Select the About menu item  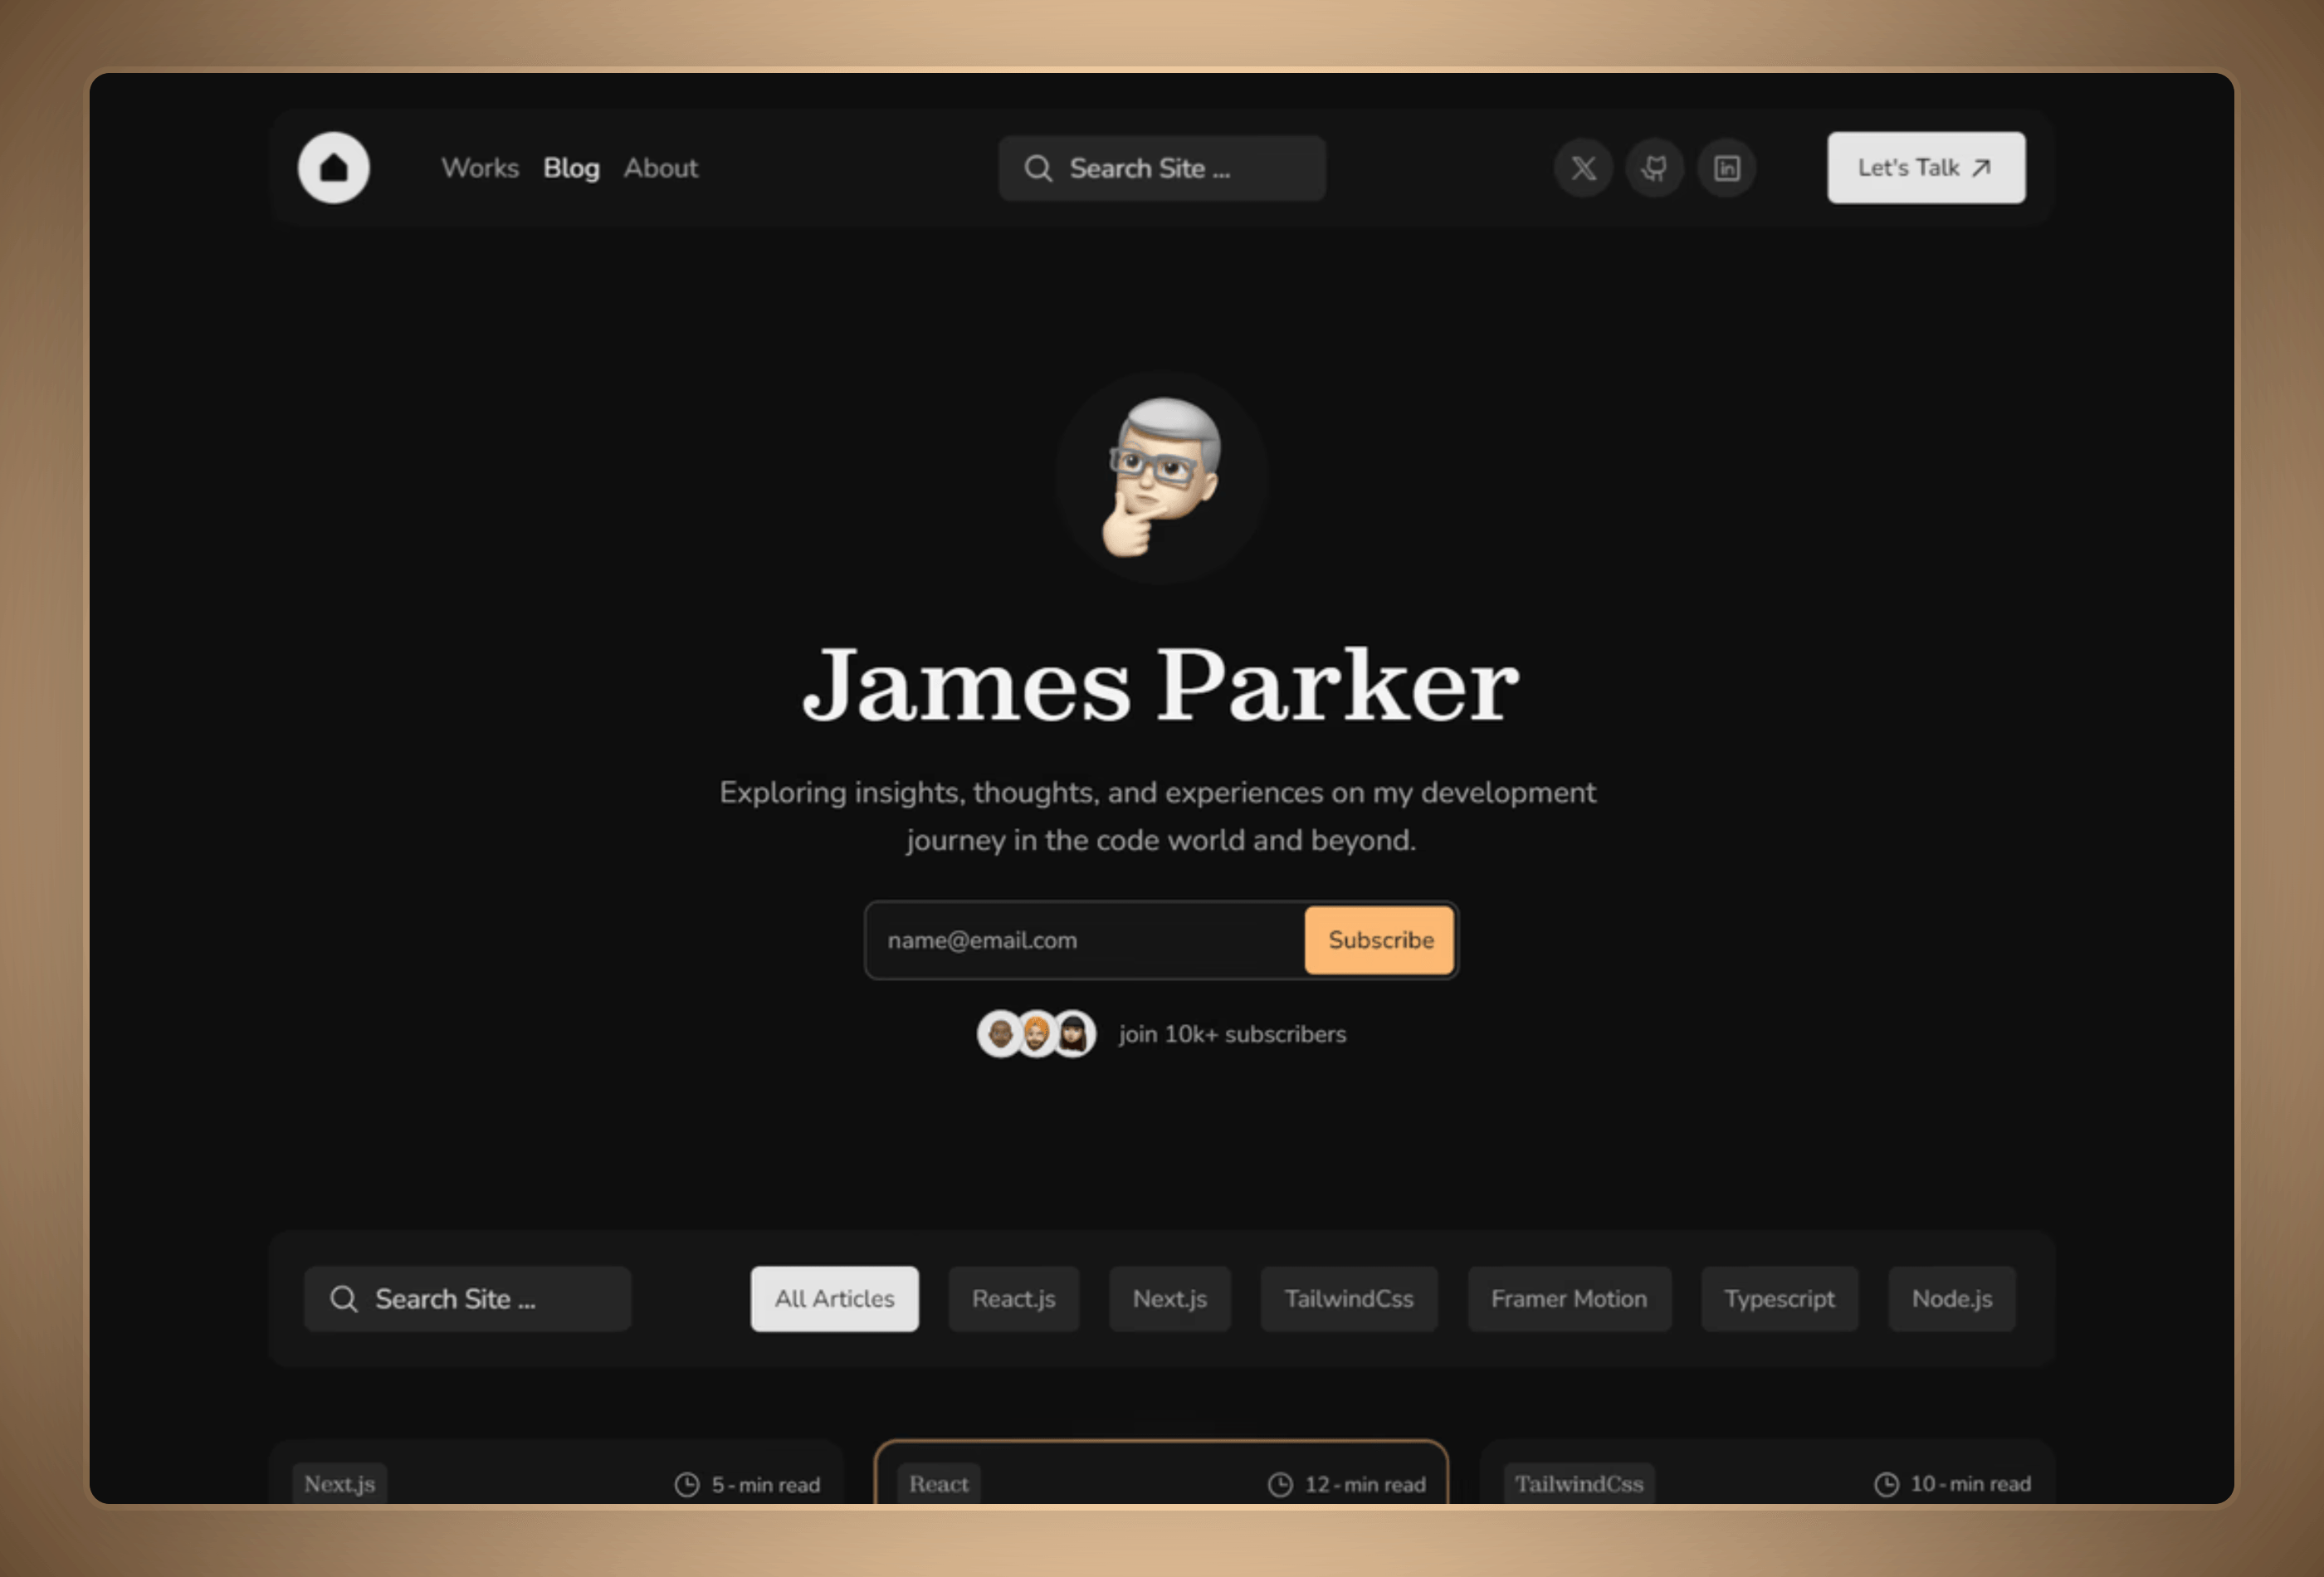coord(660,167)
